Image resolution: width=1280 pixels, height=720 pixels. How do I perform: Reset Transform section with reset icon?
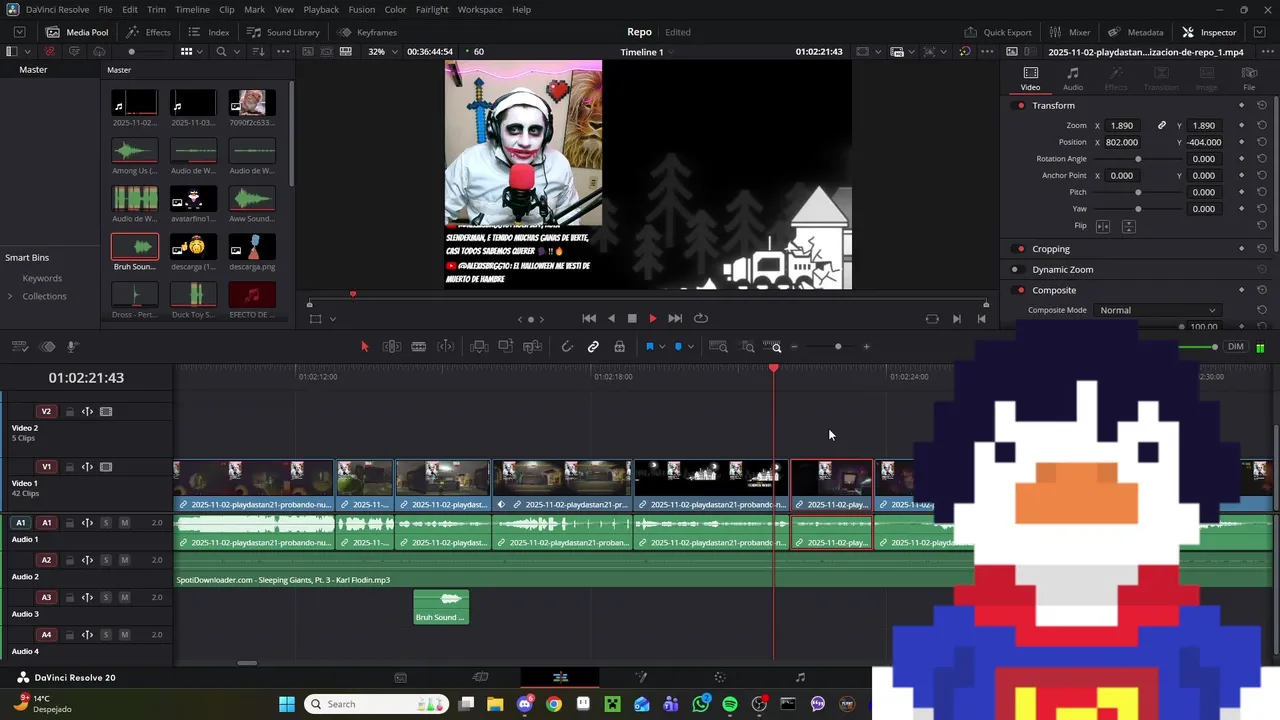(1262, 105)
